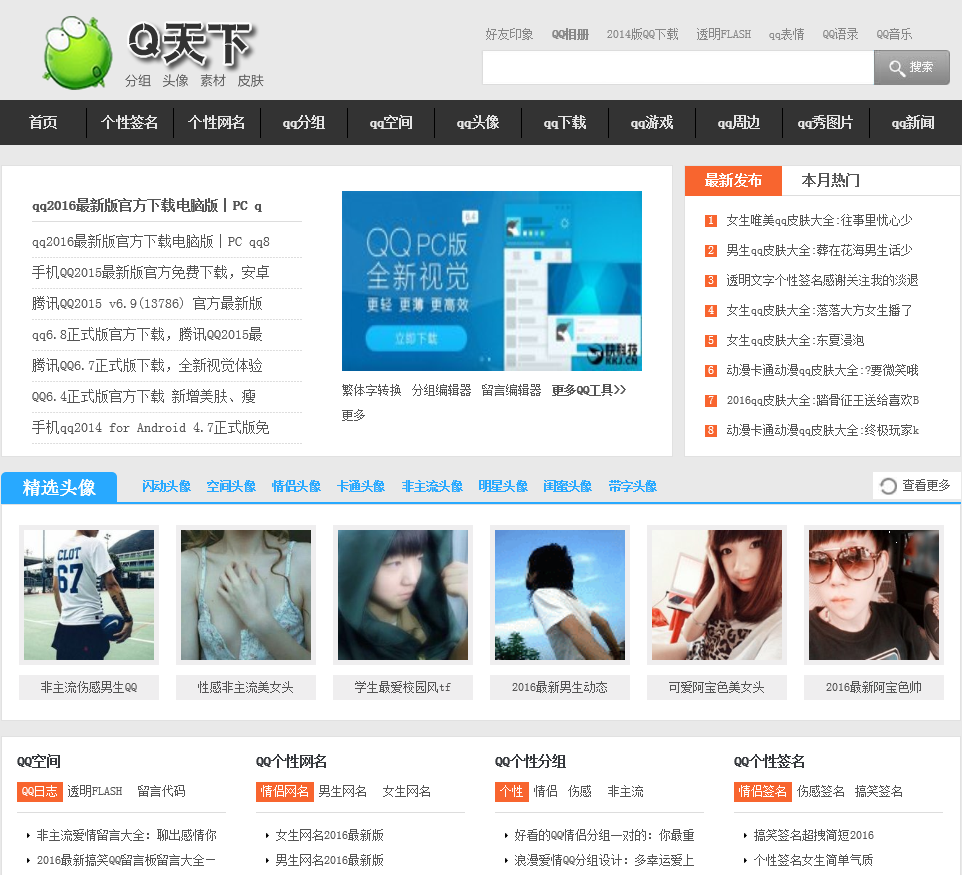Screen dimensions: 962x875
Task: Click the 搜索 search button
Action: click(912, 67)
